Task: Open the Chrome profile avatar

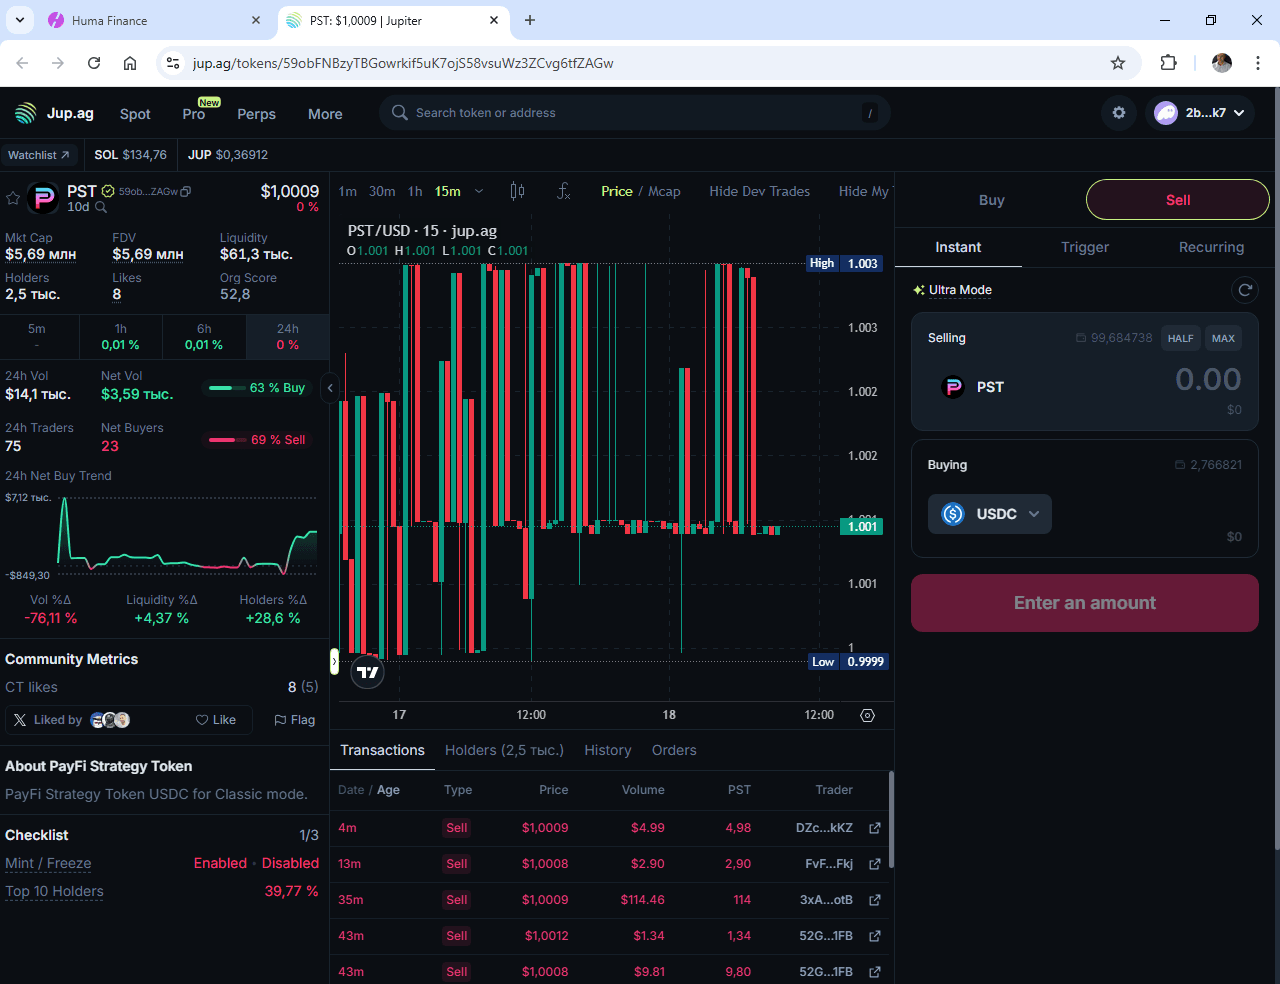Action: point(1222,63)
